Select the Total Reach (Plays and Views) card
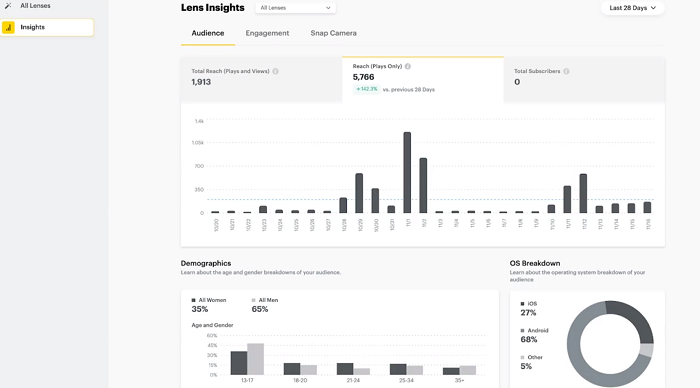Image resolution: width=700 pixels, height=388 pixels. 261,79
